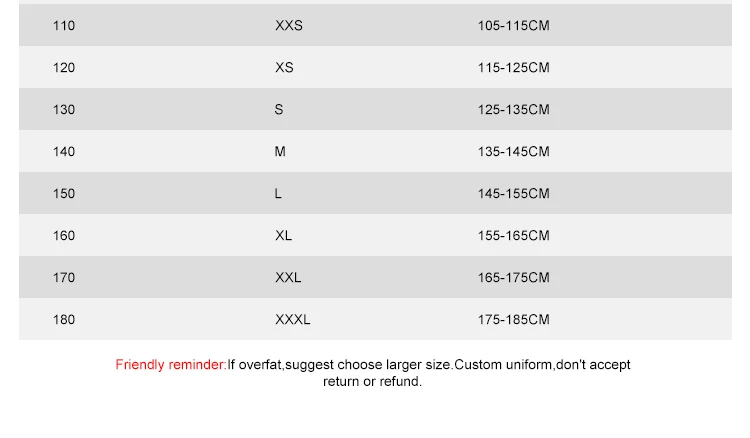Click the size 140 cell
This screenshot has width=750, height=438.
(64, 152)
